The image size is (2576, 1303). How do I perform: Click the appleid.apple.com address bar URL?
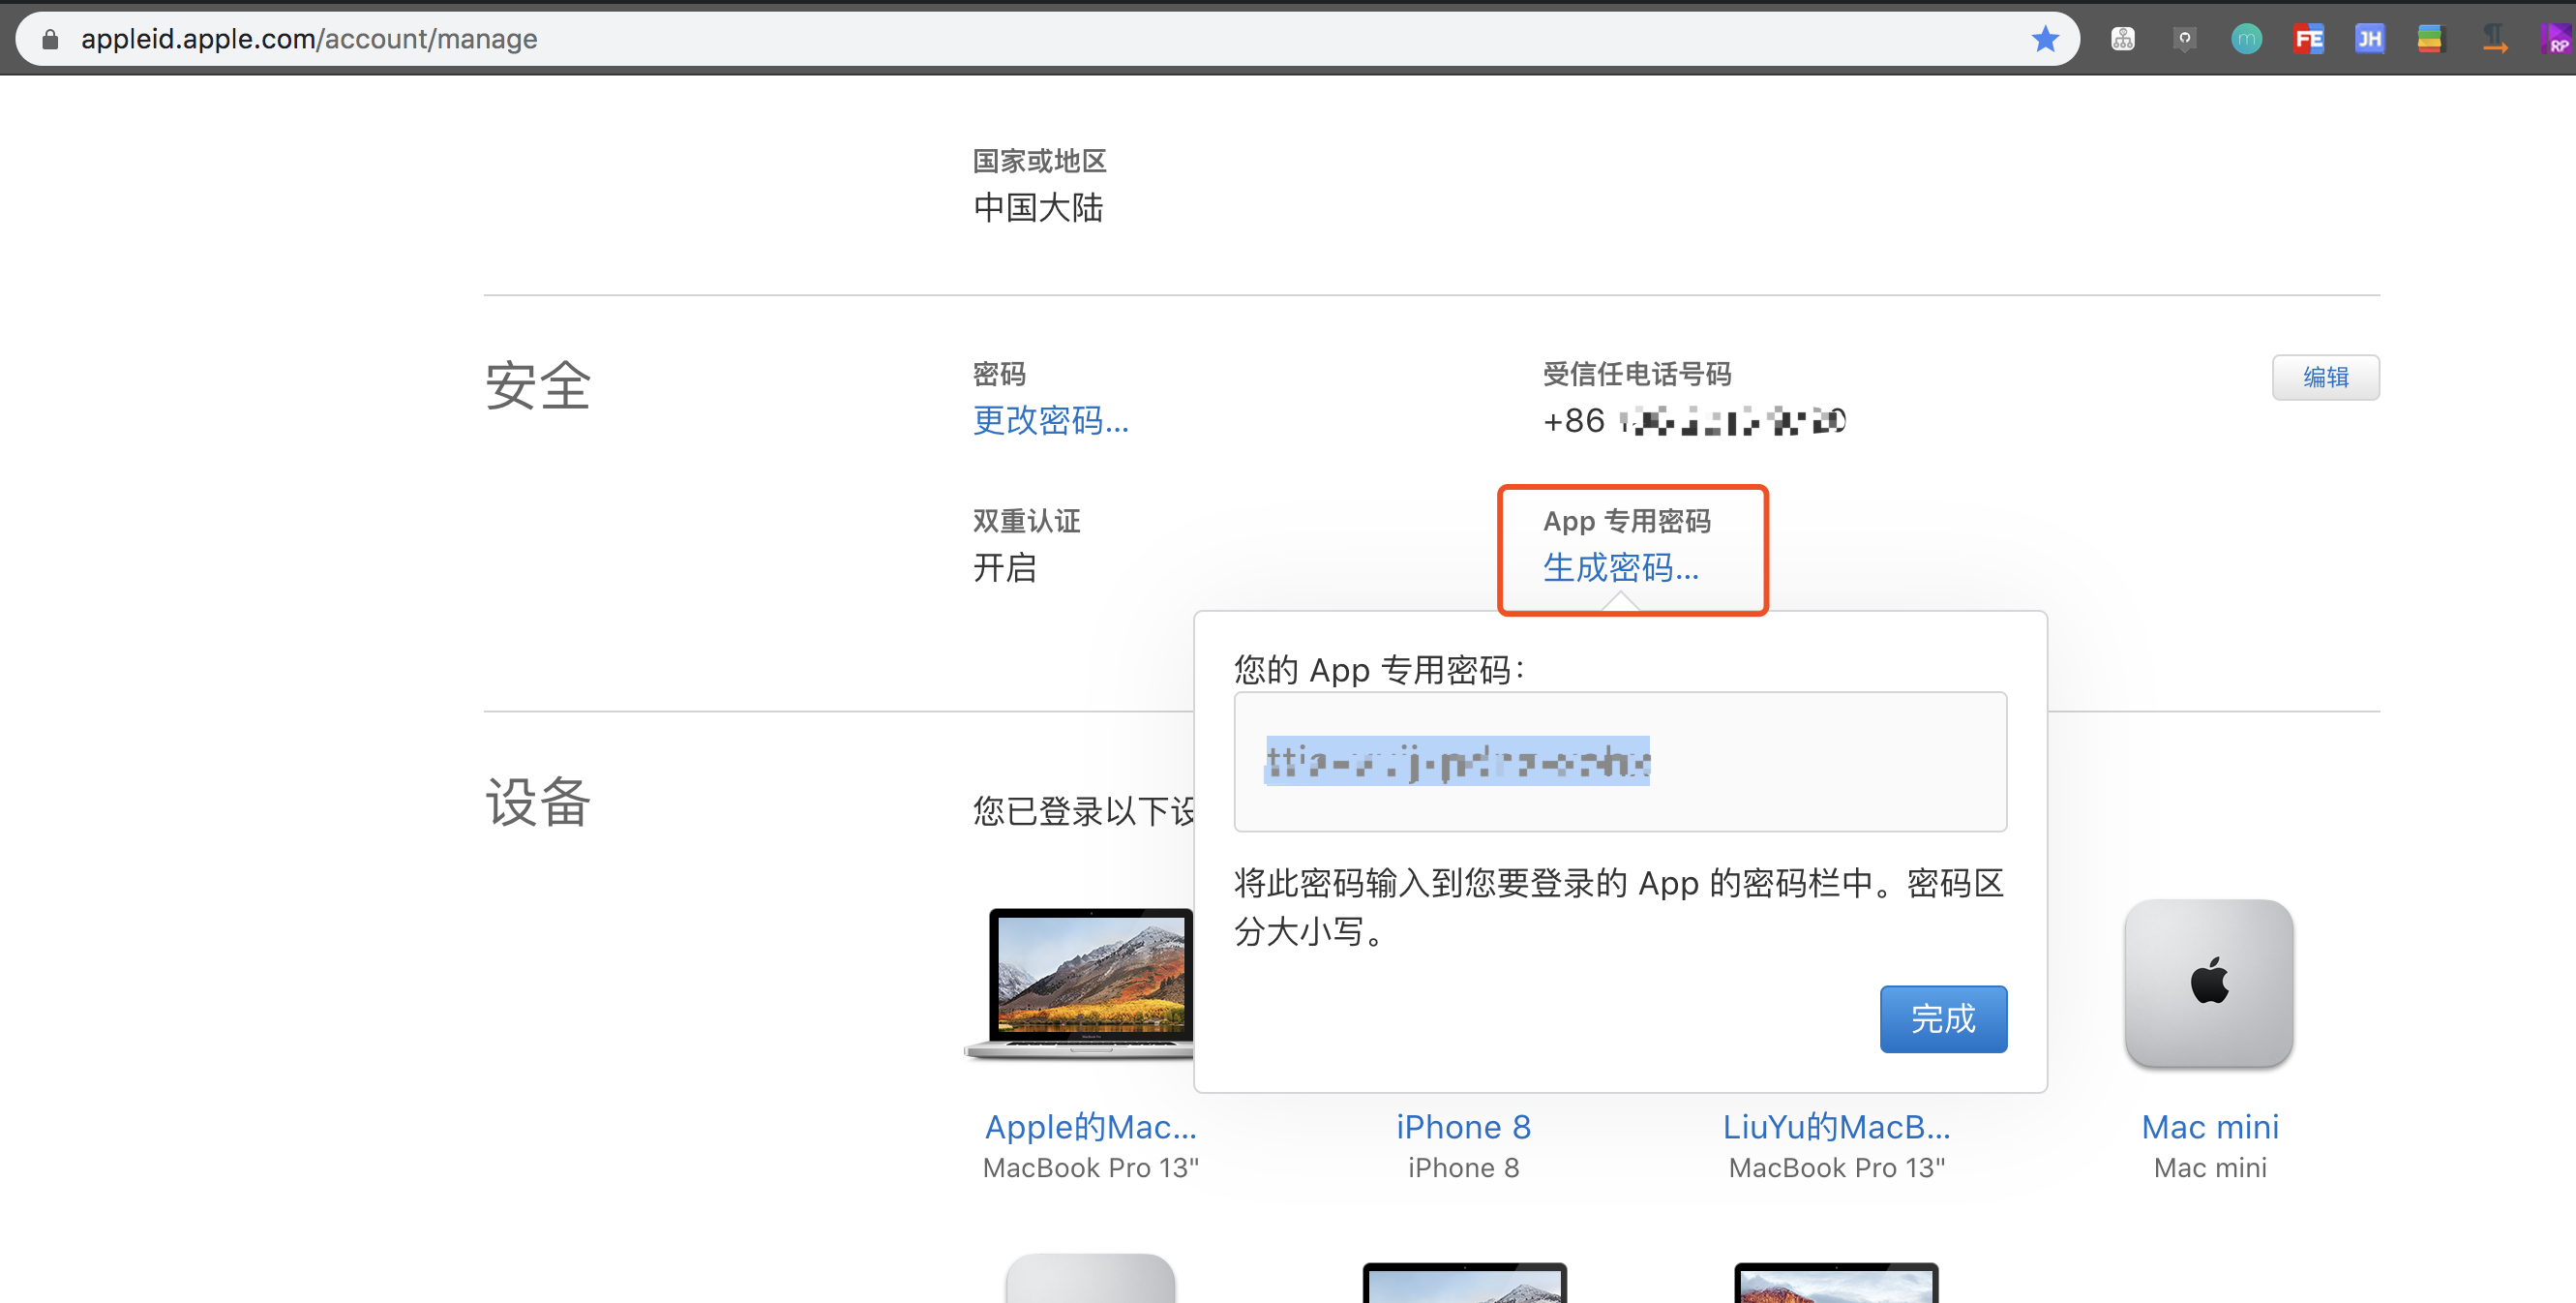[309, 39]
